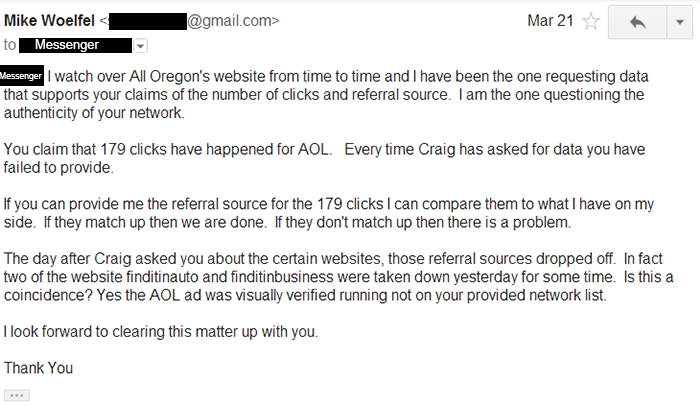This screenshot has width=700, height=406.
Task: Expand recipient details arrow next to Messenger
Action: (x=141, y=46)
